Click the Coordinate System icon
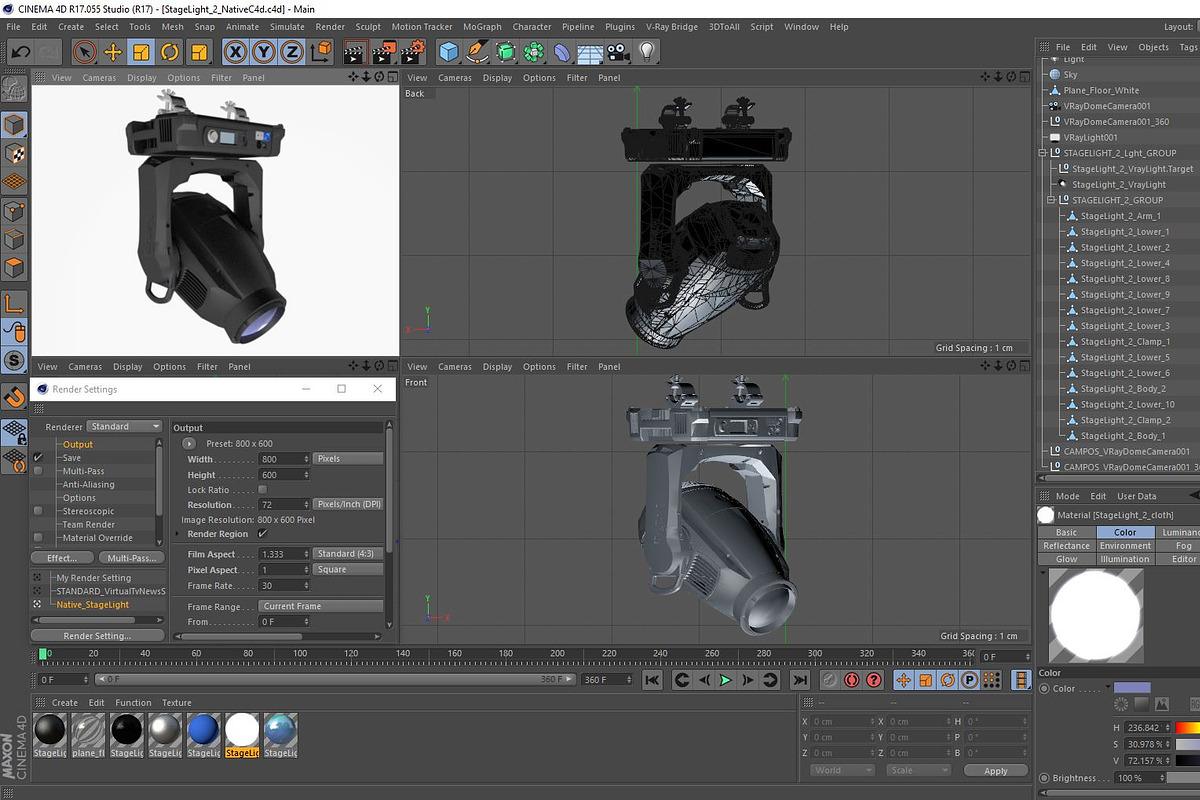Screen dimensions: 1200x800 point(319,51)
